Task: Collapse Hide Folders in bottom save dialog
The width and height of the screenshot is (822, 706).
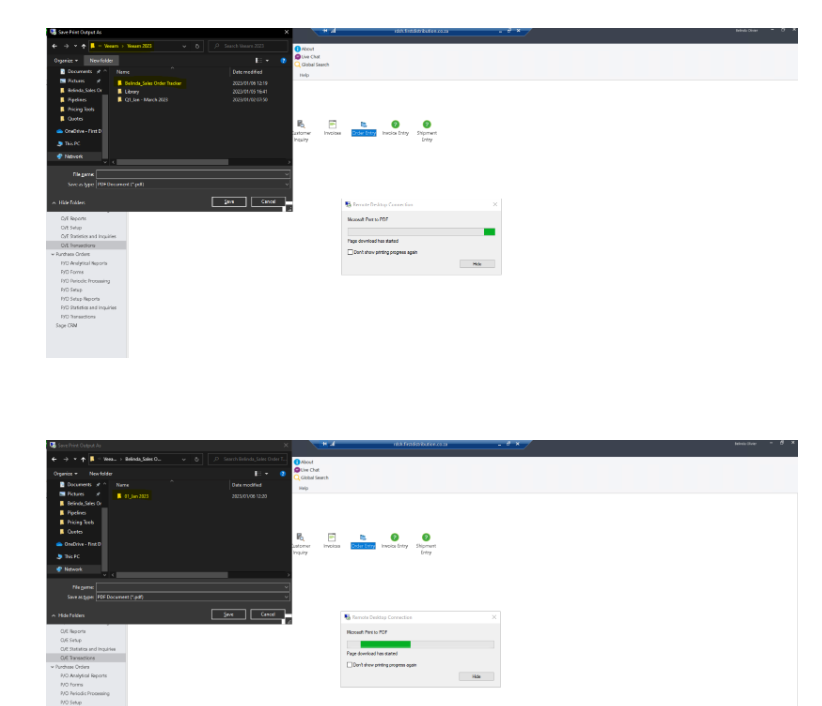Action: click(68, 615)
